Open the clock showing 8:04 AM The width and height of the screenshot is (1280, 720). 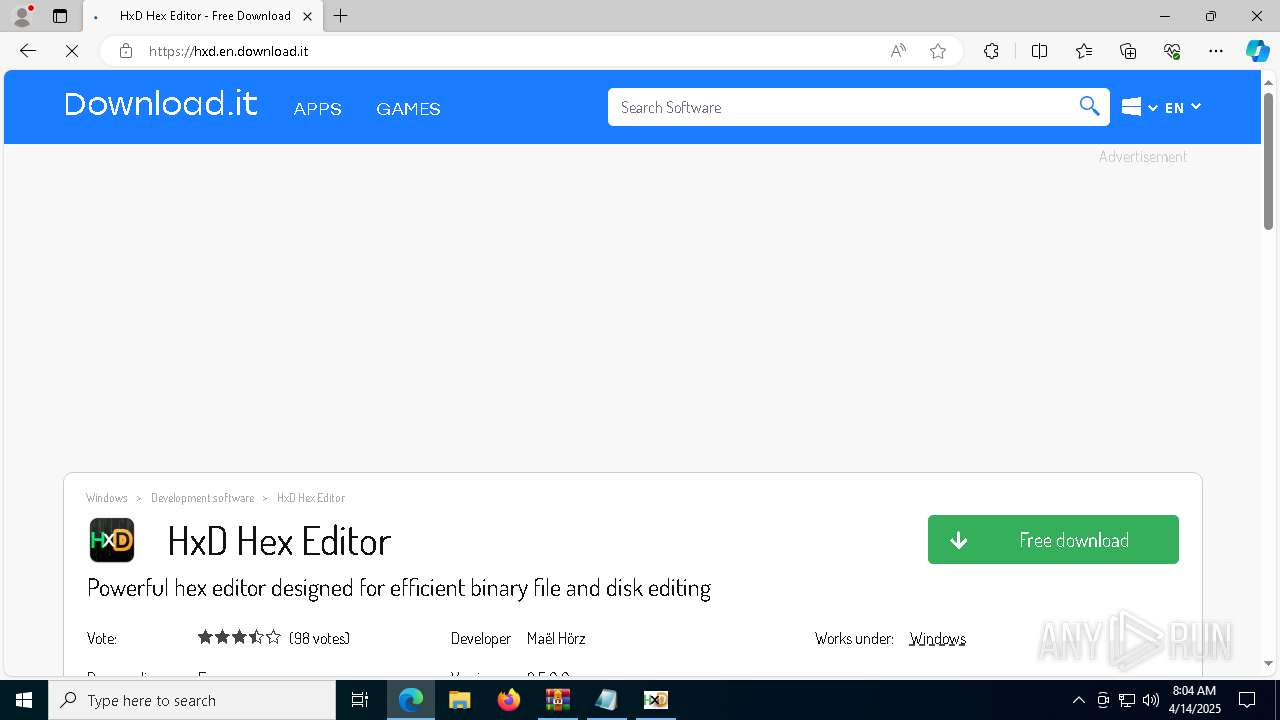(x=1195, y=700)
